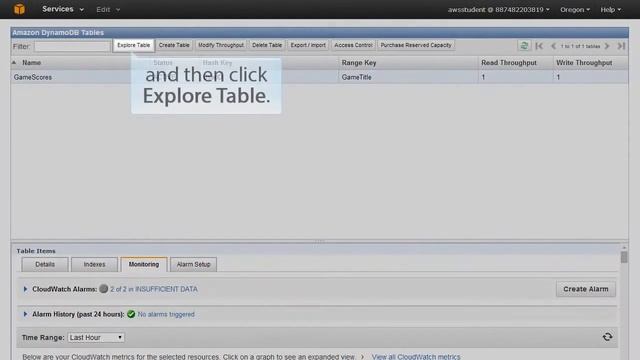Screen dimensions: 640x360
Task: Go to next page of tables
Action: tap(607, 46)
